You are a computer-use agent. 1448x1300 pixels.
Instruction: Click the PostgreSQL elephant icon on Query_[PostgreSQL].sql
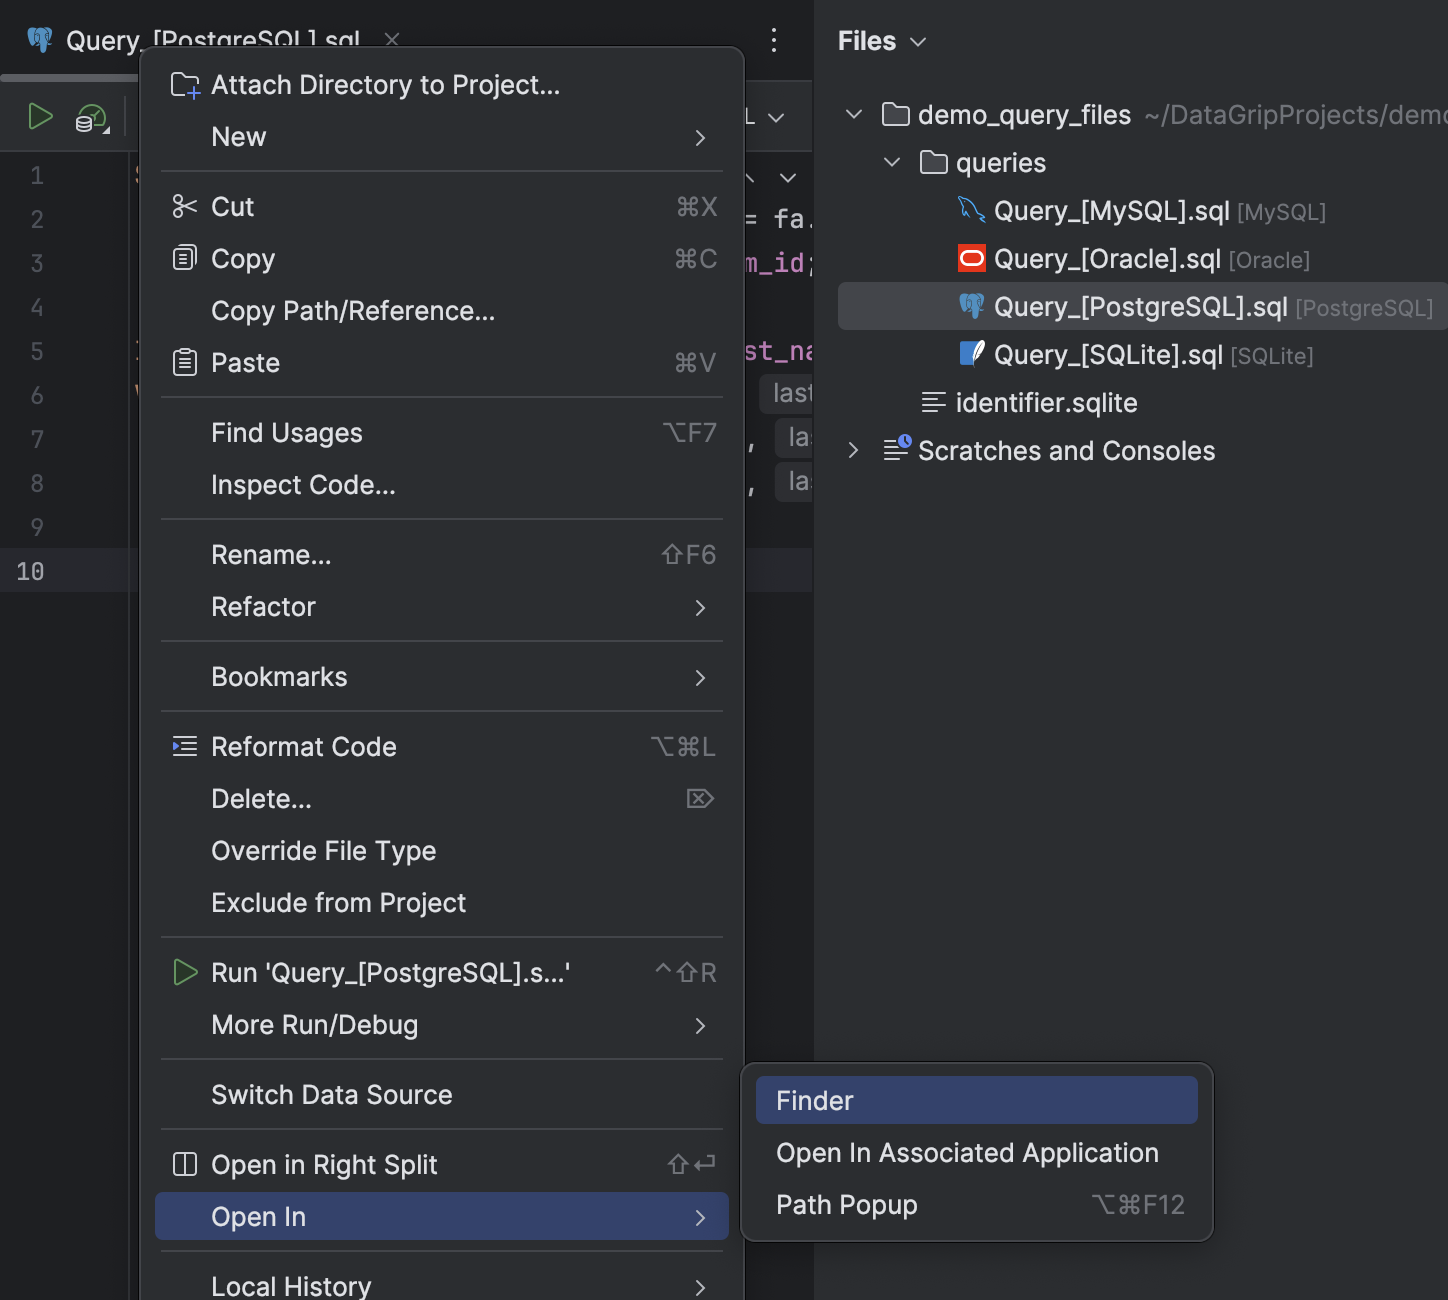click(x=971, y=306)
